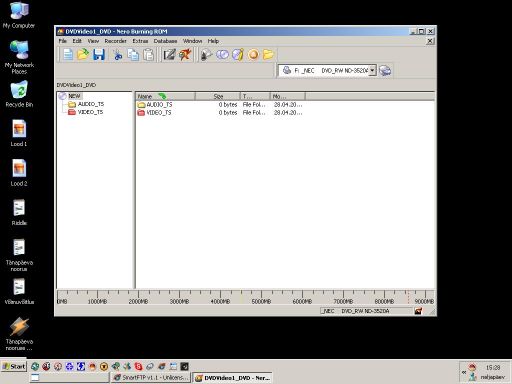Sort files by the Size column header
512x384 pixels.
coord(218,96)
